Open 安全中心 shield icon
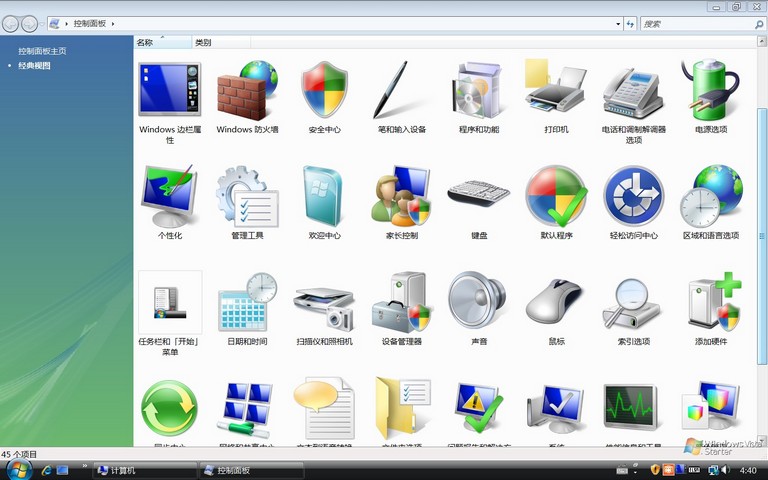The image size is (768, 480). click(x=324, y=89)
